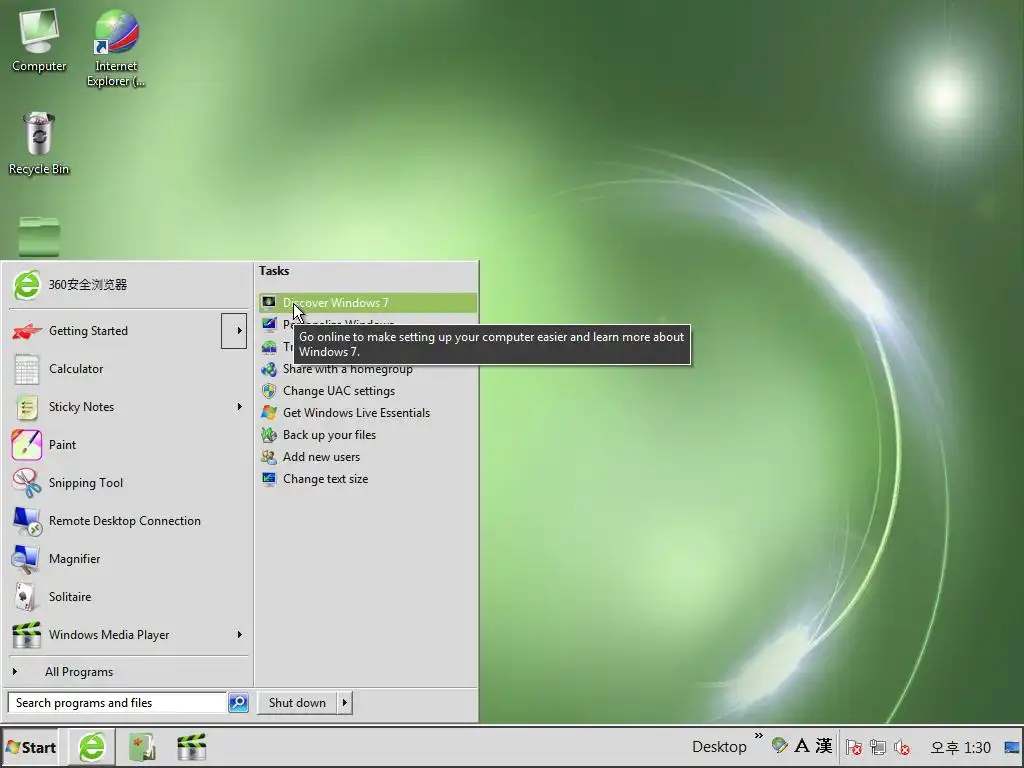
Task: Toggle the A input mode indicator
Action: tap(802, 746)
